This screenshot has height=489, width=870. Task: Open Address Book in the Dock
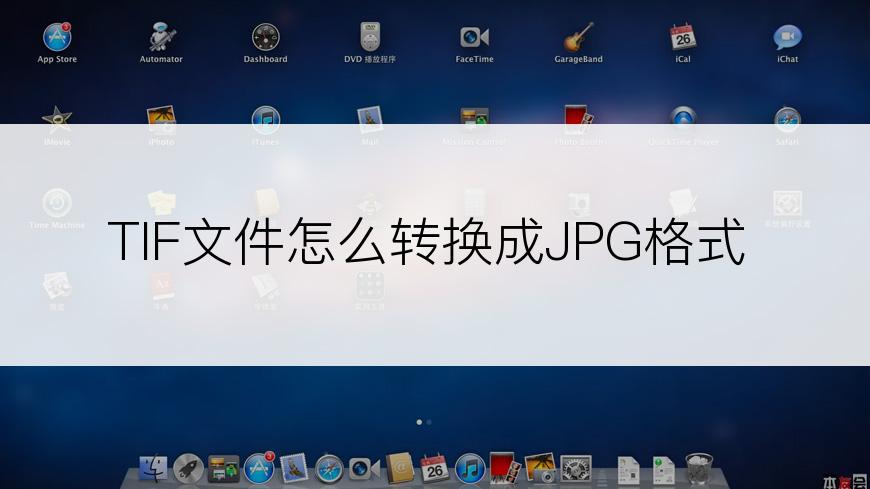coord(399,468)
